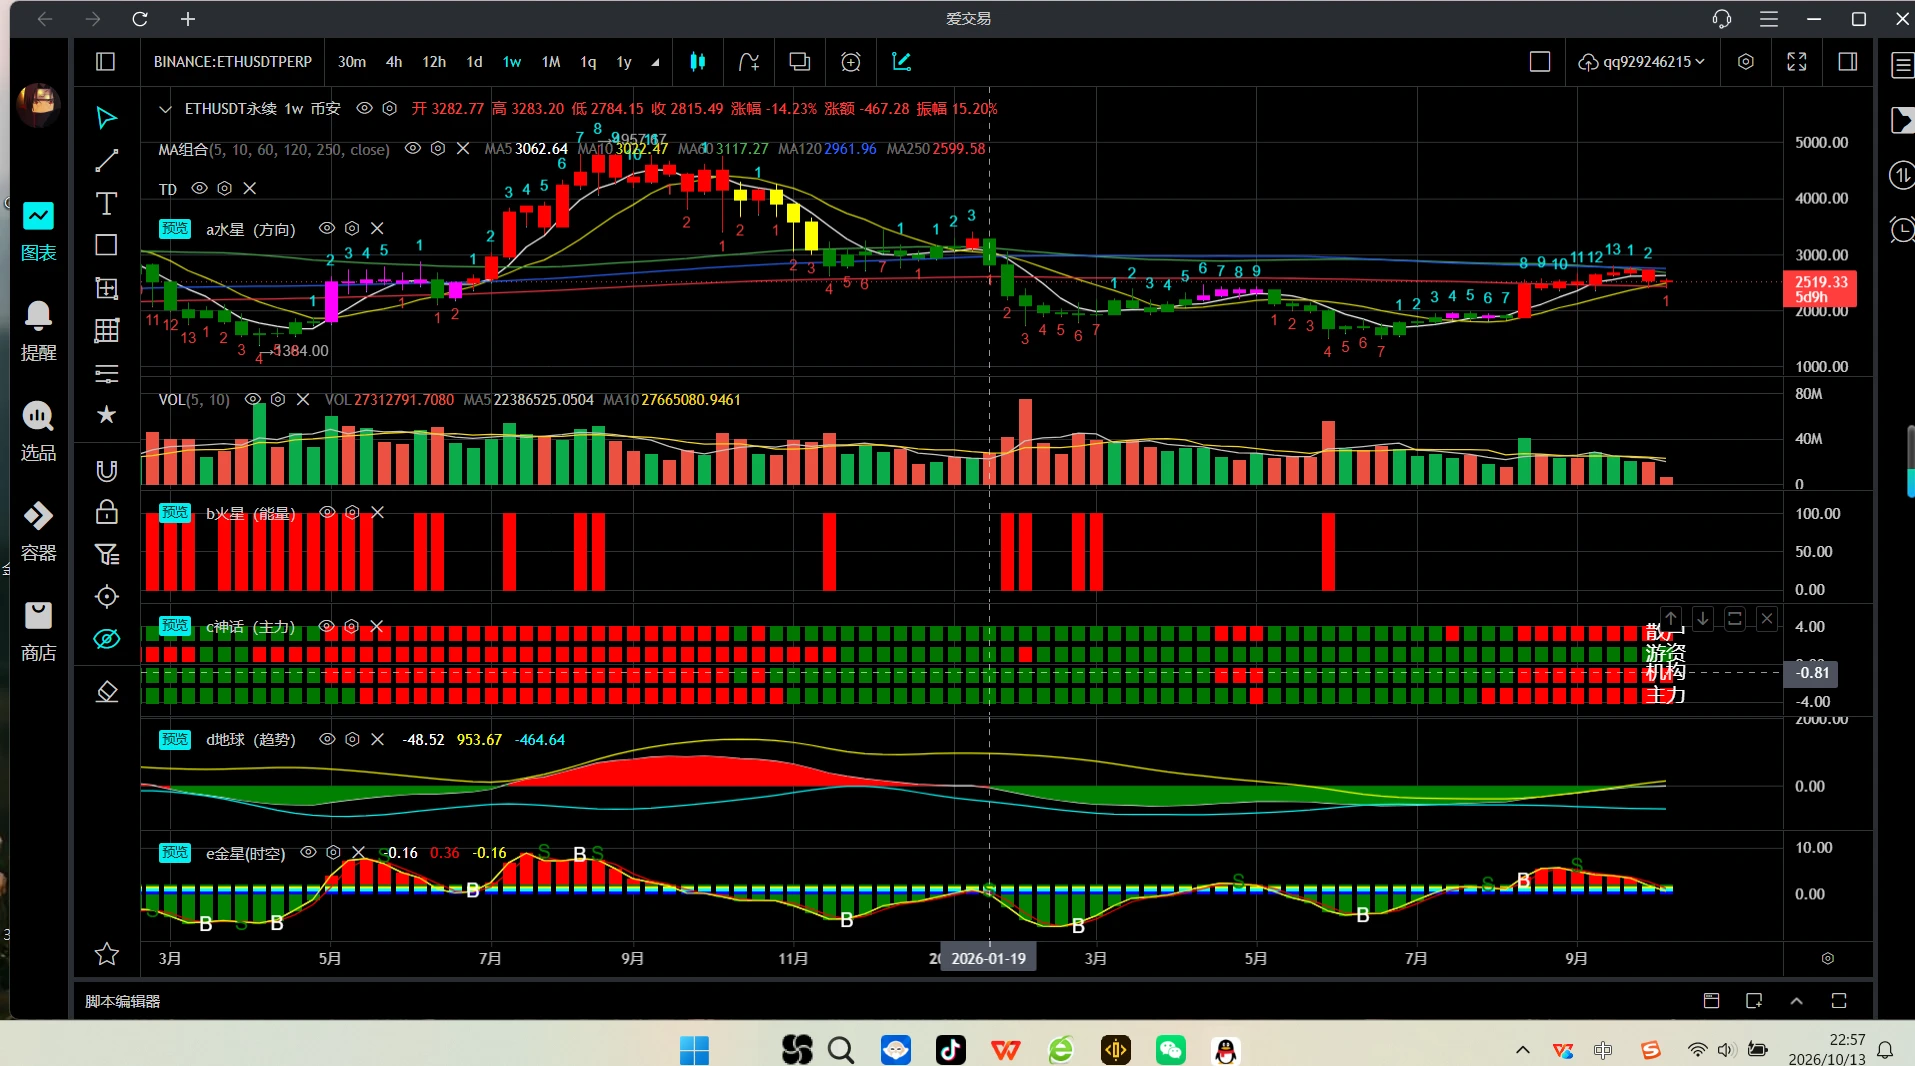The width and height of the screenshot is (1915, 1066).
Task: Click the BINANCE:ETHUSDTPERP symbol name
Action: coord(233,62)
